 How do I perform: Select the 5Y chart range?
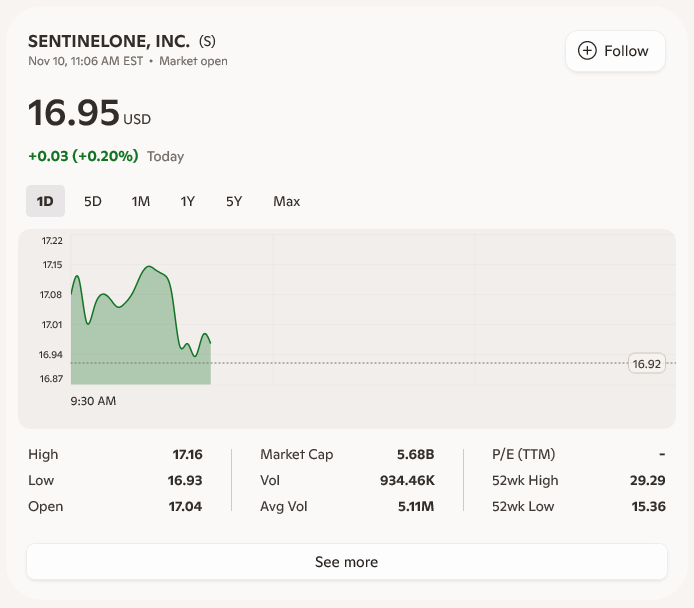234,201
